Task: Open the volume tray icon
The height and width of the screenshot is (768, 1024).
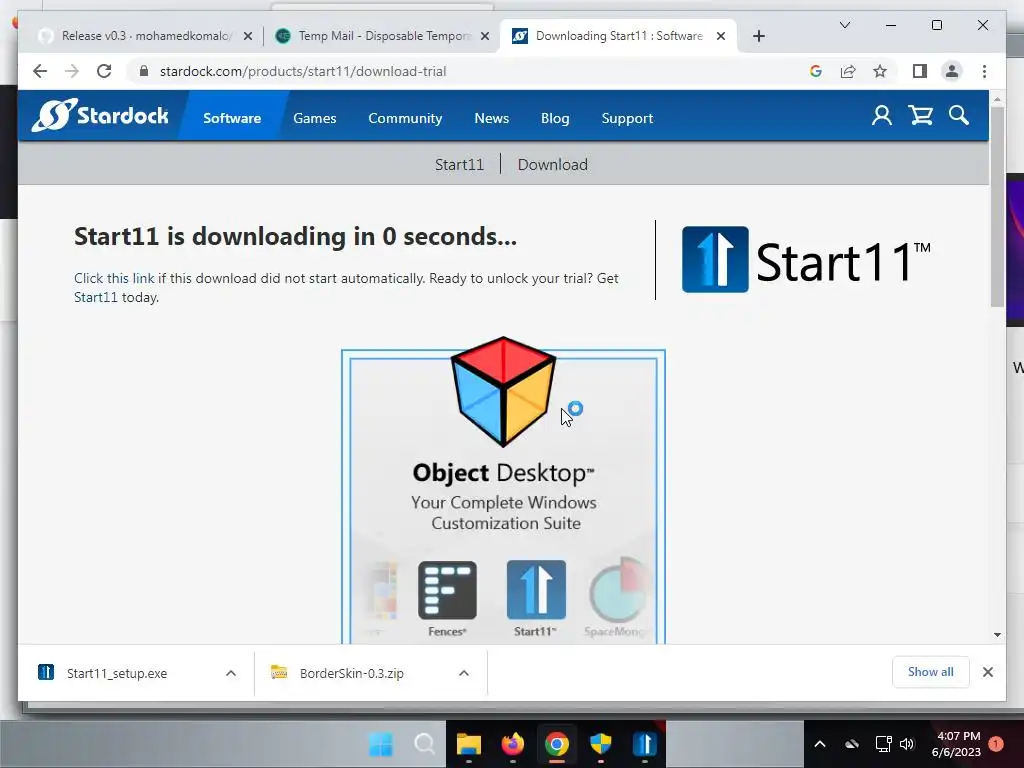Action: (x=907, y=744)
